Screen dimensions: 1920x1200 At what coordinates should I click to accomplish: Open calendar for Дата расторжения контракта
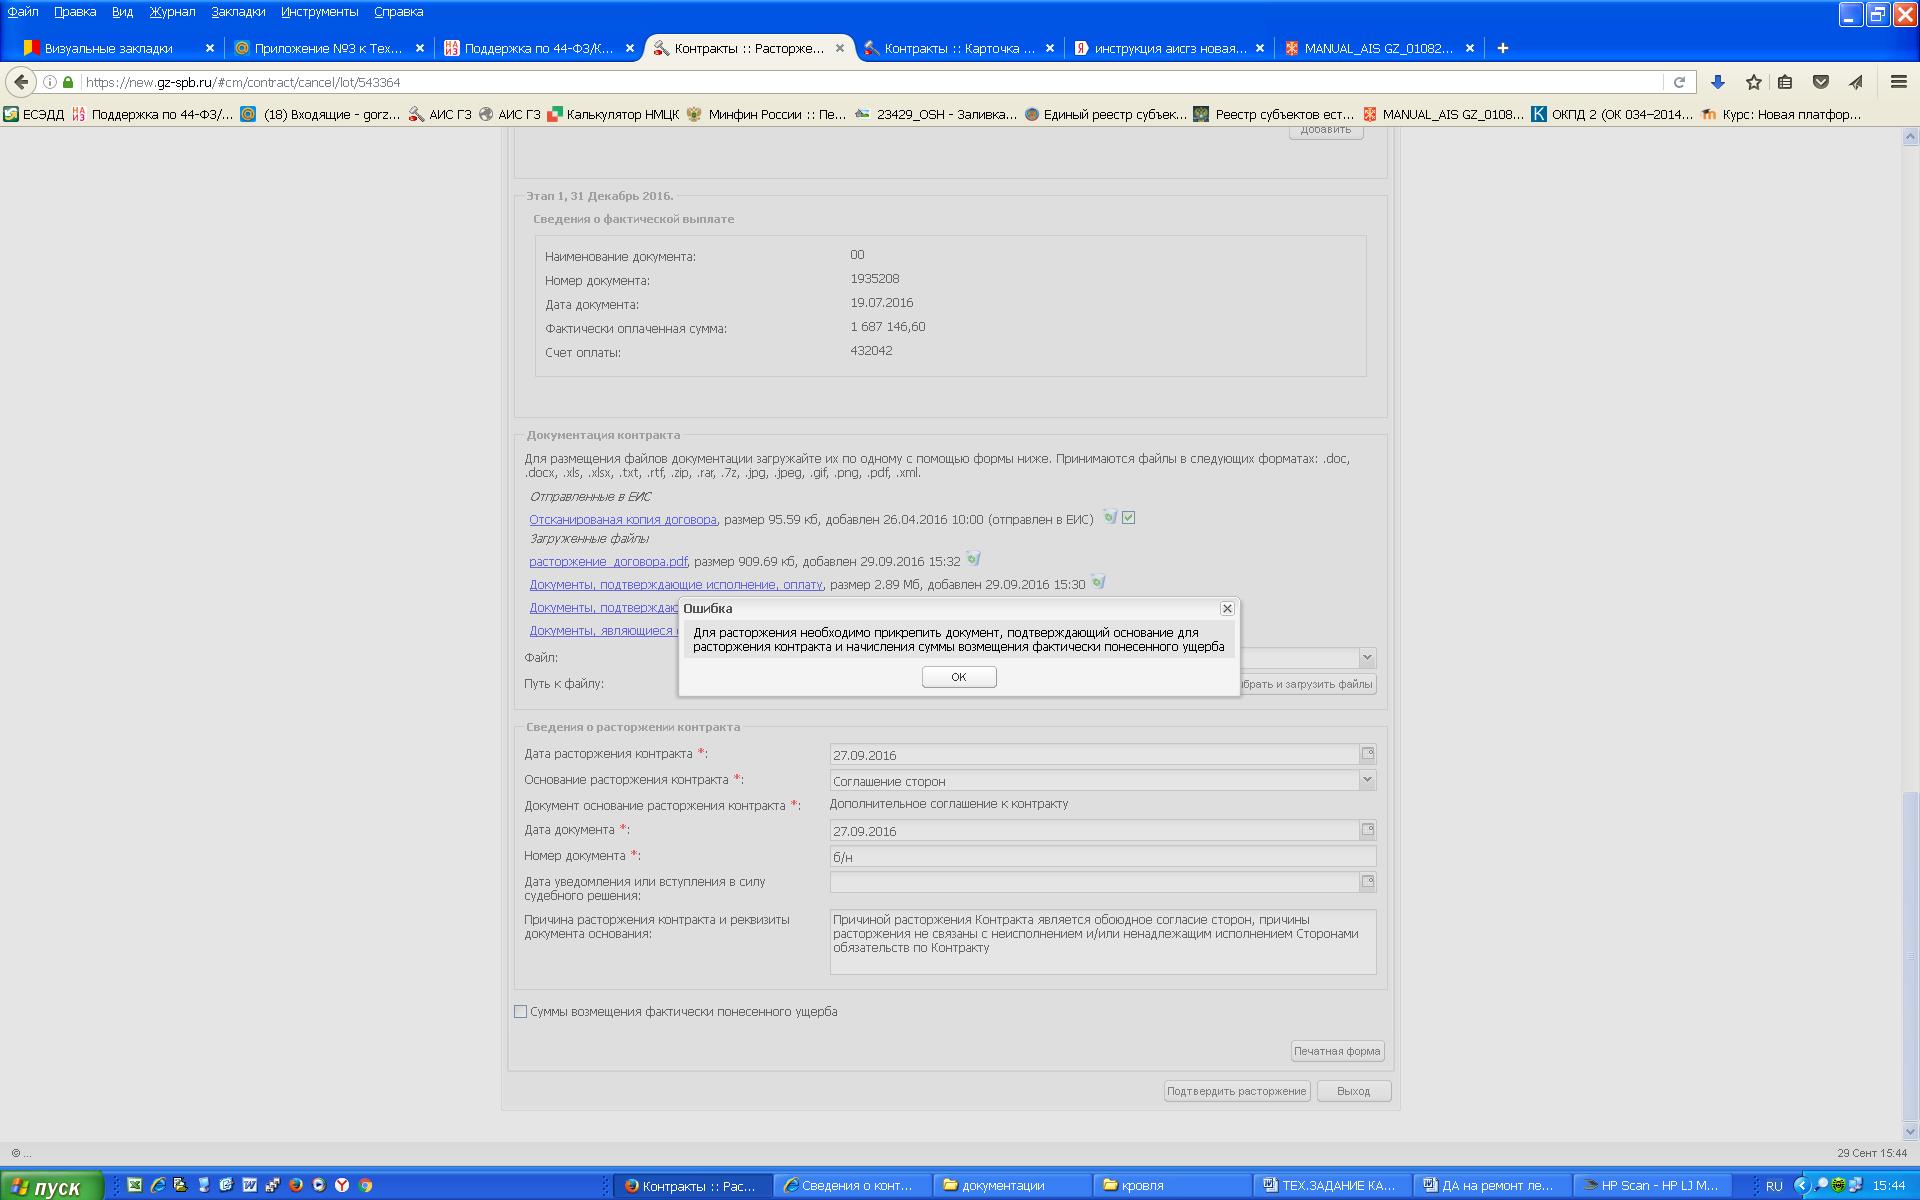point(1367,754)
